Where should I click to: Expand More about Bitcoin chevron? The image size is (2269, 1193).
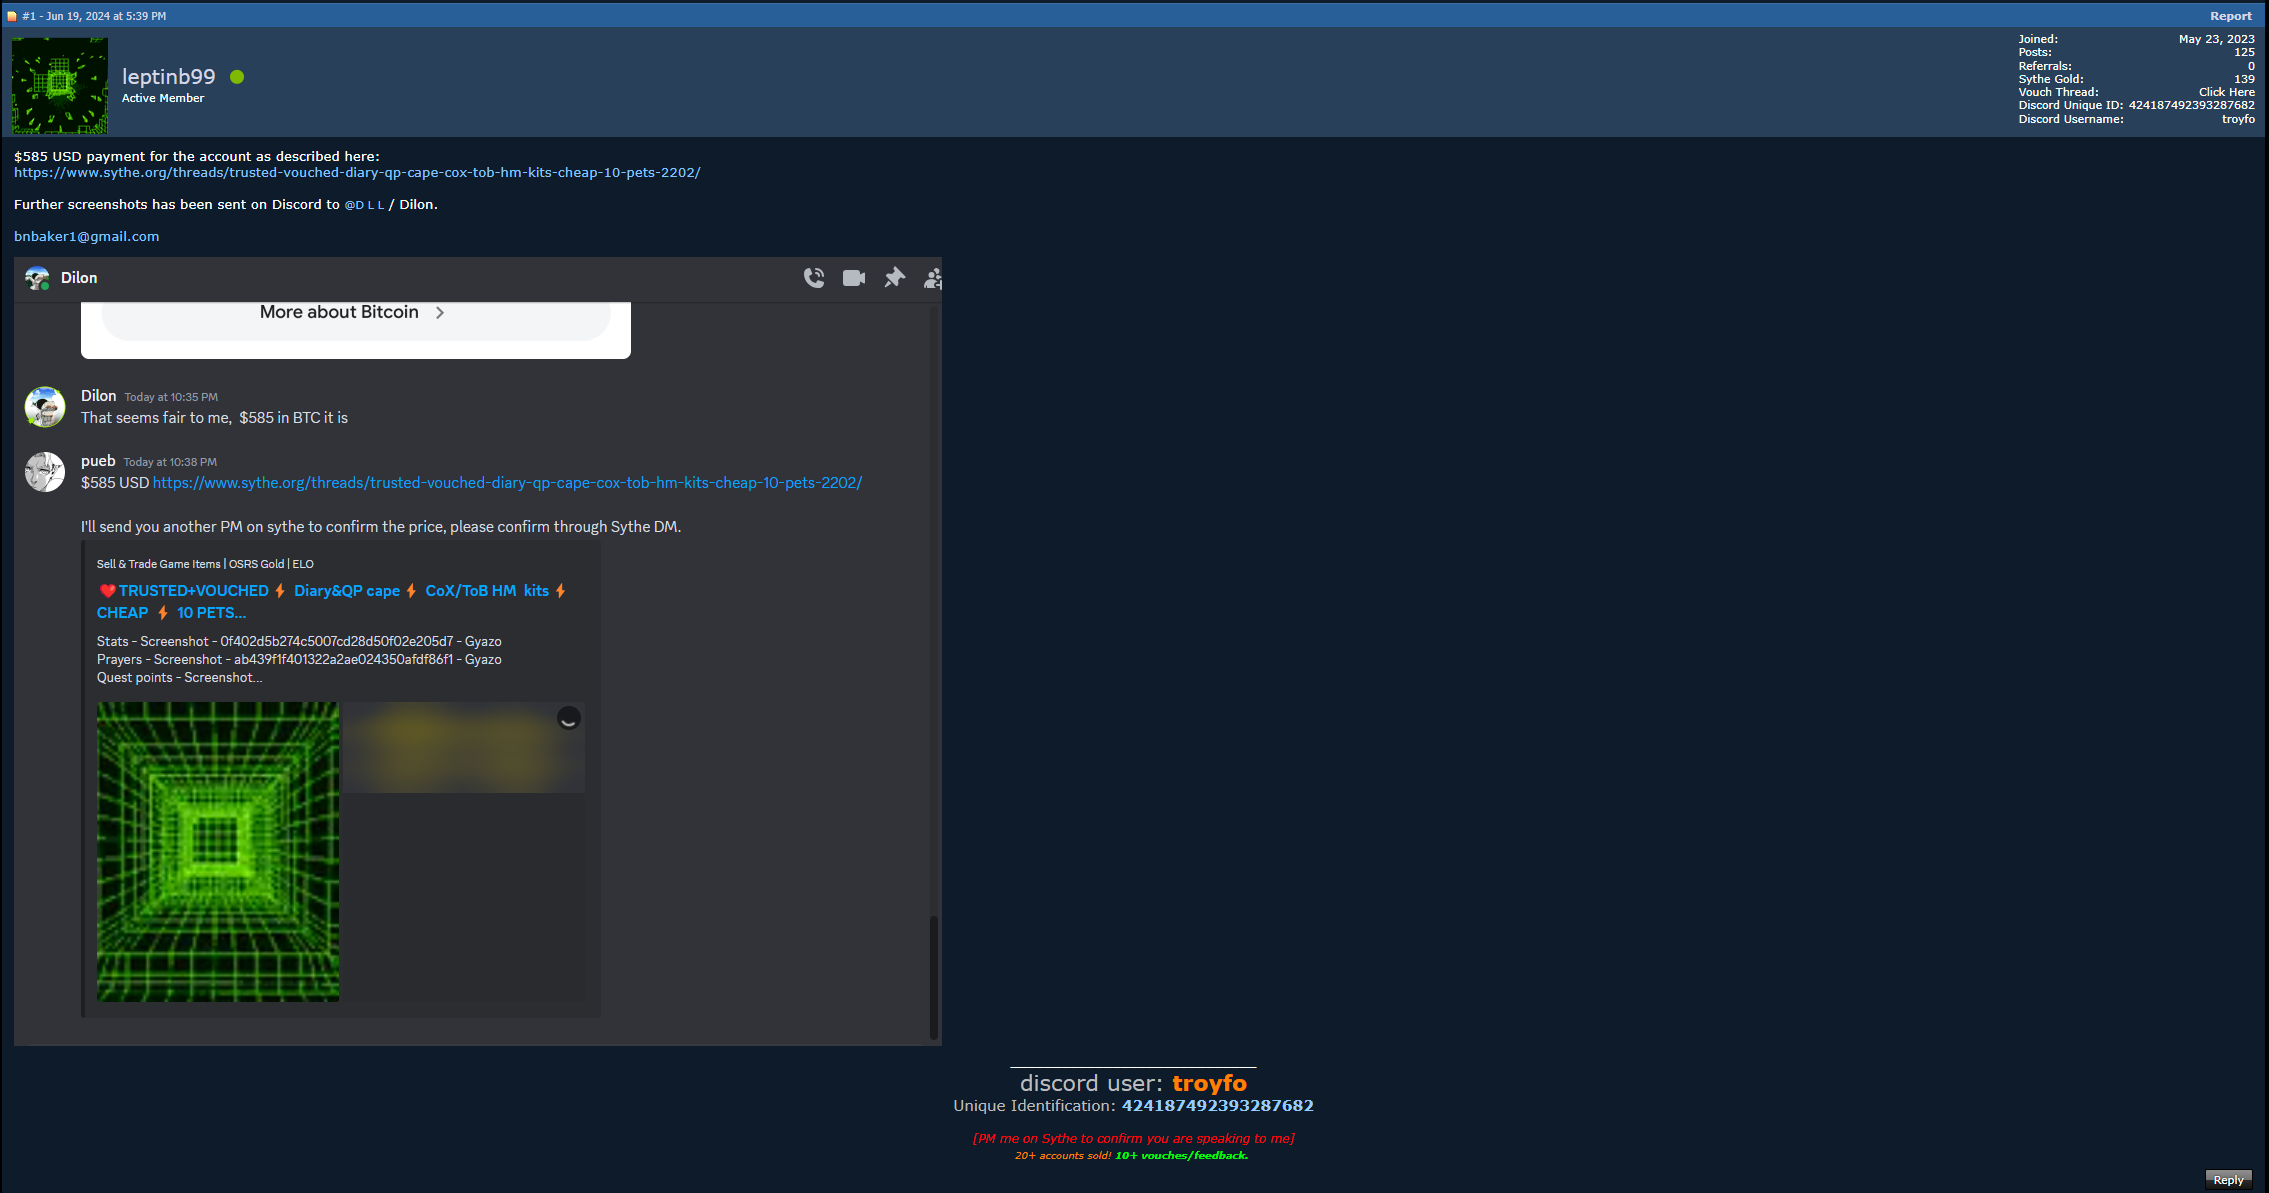(x=440, y=313)
